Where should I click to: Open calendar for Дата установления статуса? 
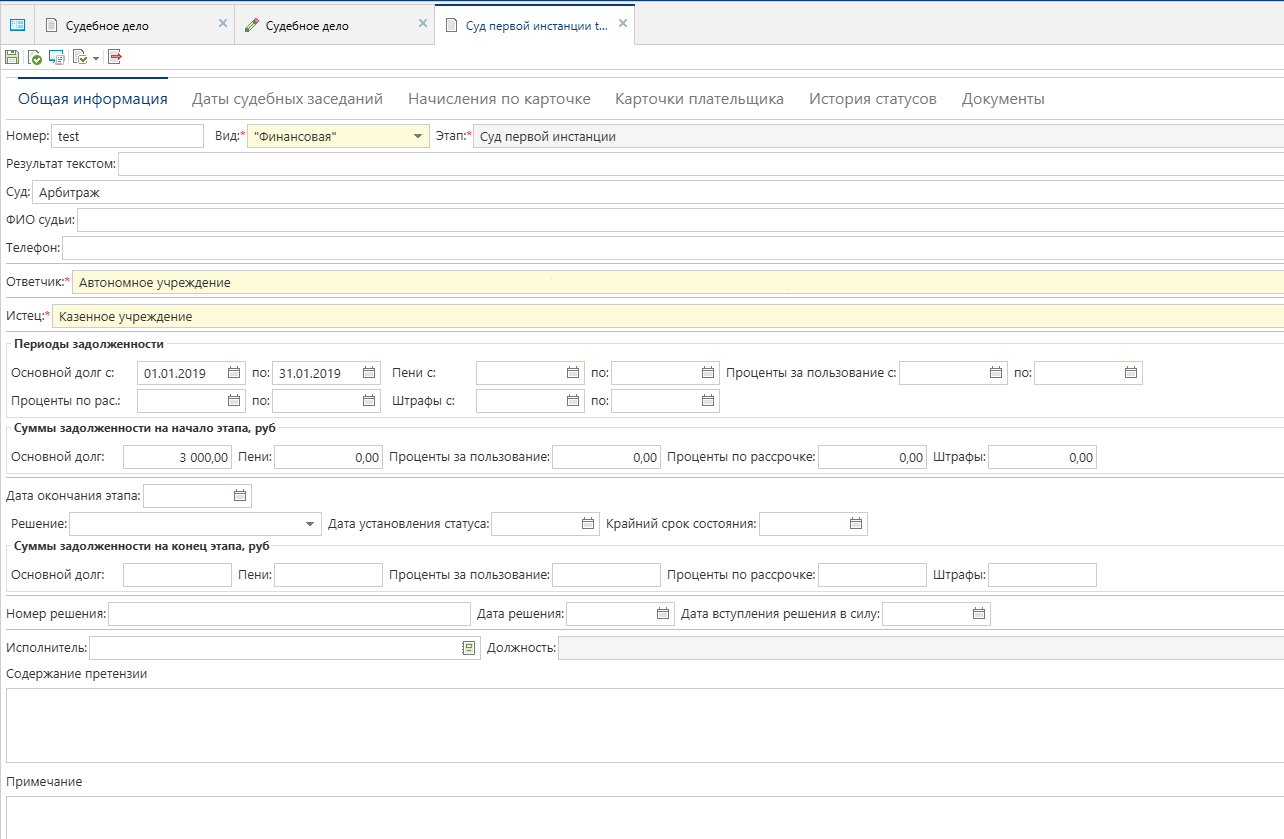click(x=588, y=523)
